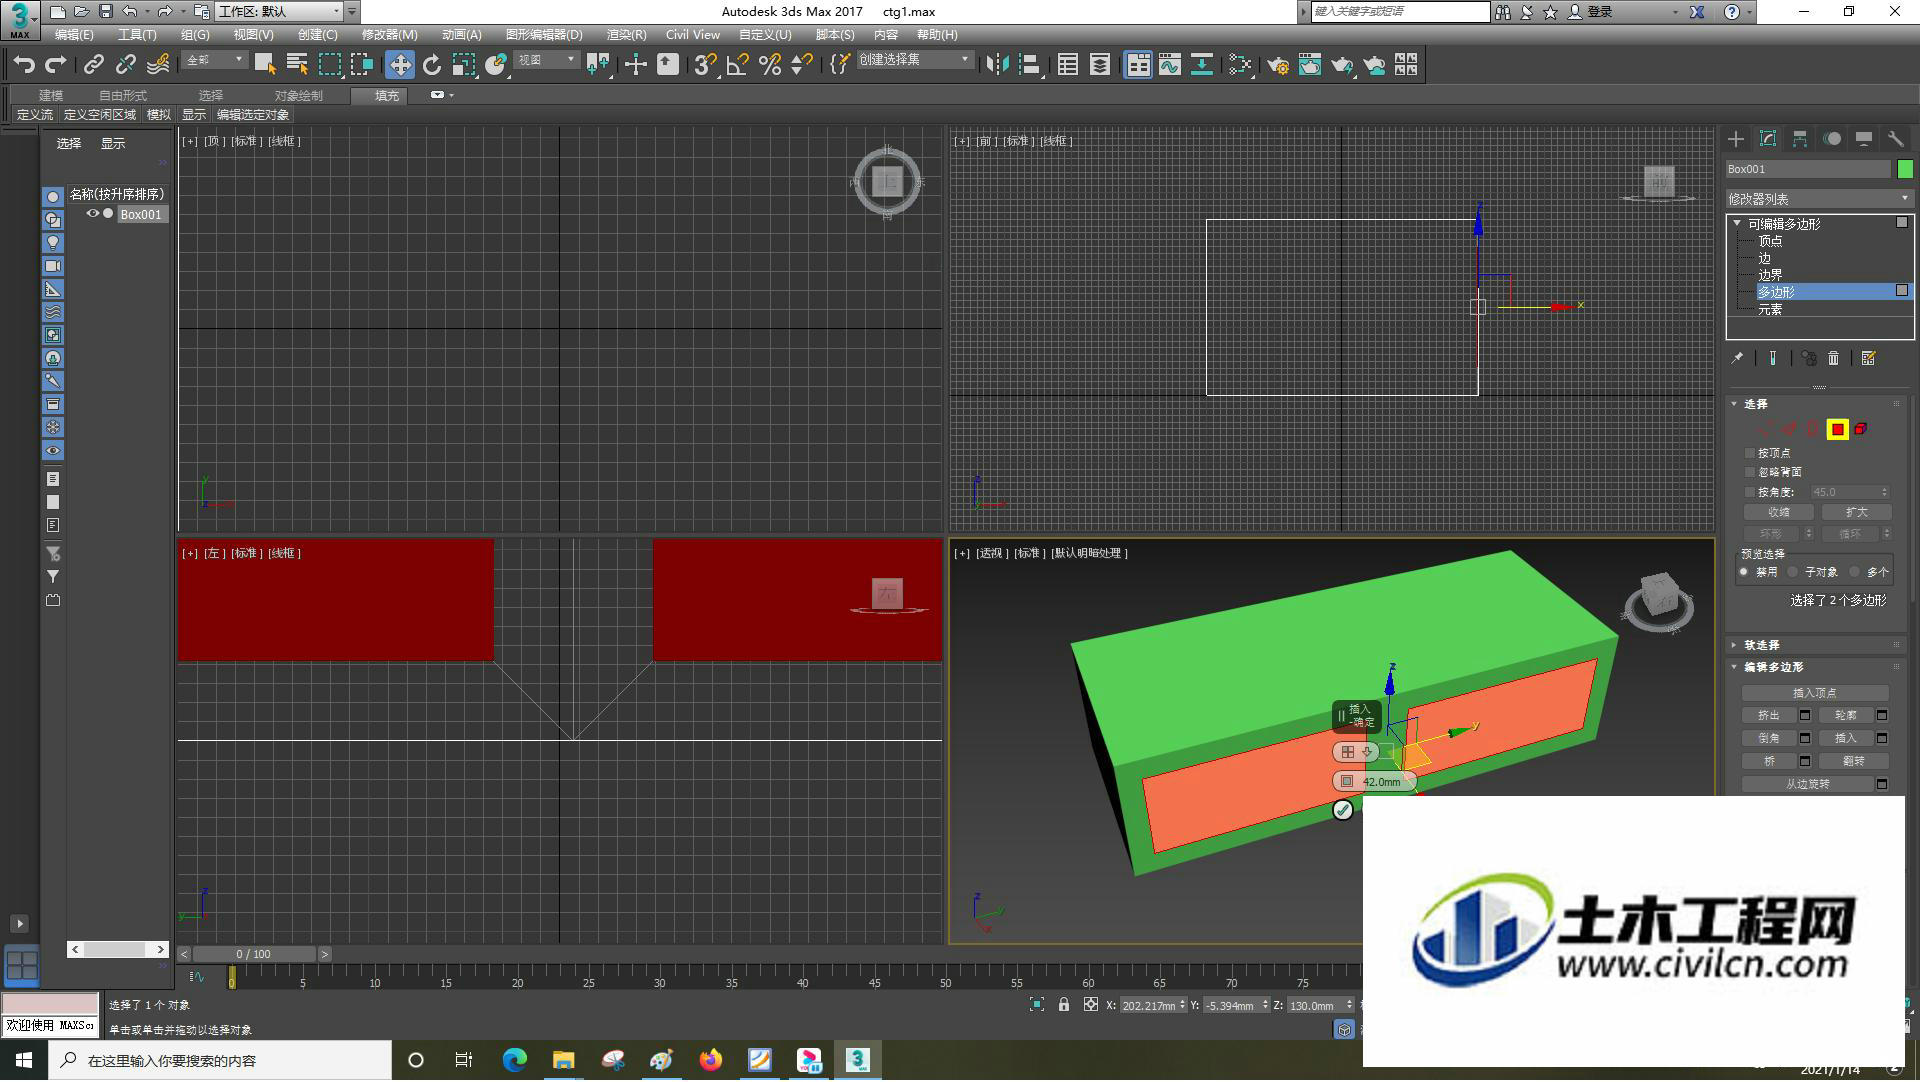This screenshot has height=1082, width=1920.
Task: Toggle the 3D Snaps button
Action: point(706,65)
